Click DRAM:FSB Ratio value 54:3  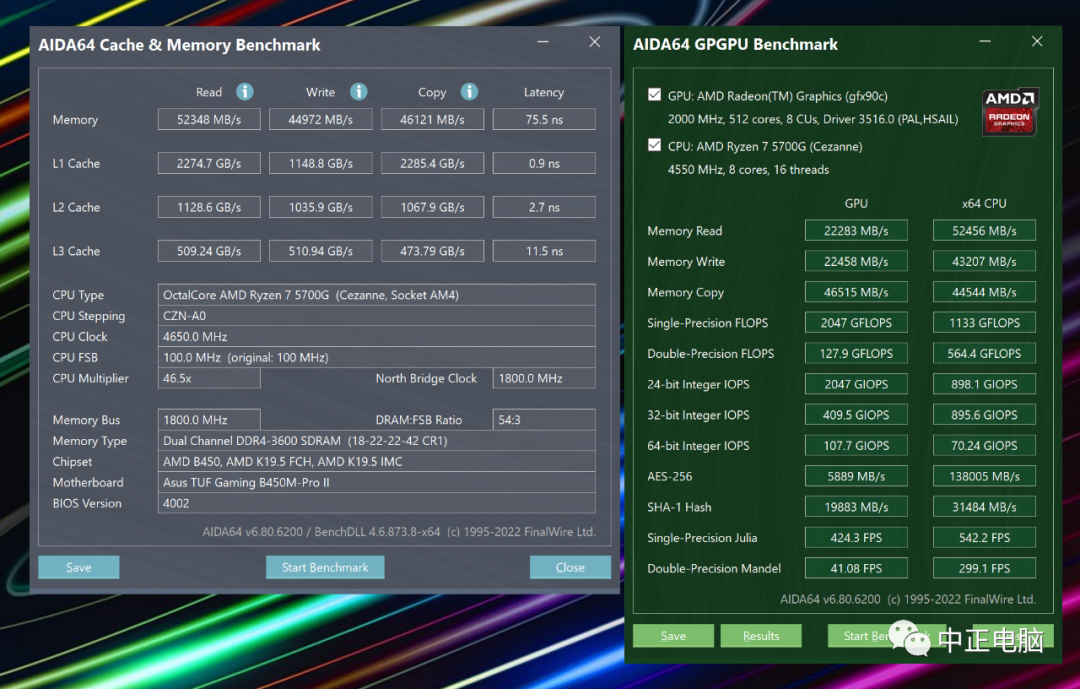pos(544,420)
